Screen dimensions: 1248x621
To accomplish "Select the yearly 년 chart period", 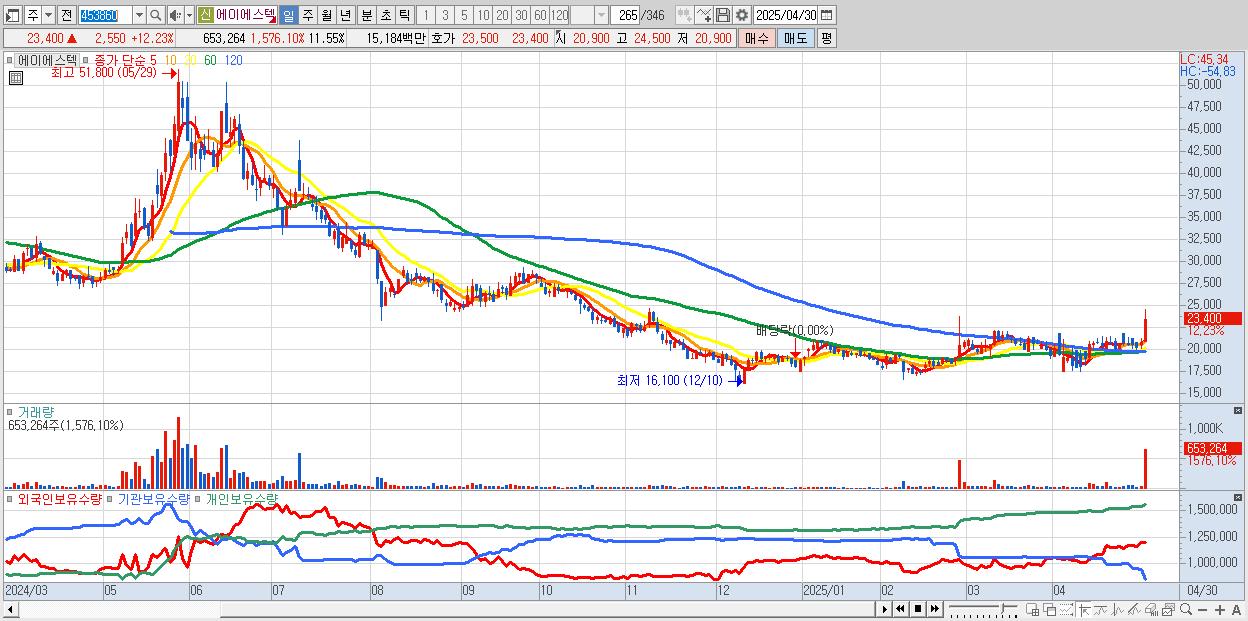I will point(345,15).
